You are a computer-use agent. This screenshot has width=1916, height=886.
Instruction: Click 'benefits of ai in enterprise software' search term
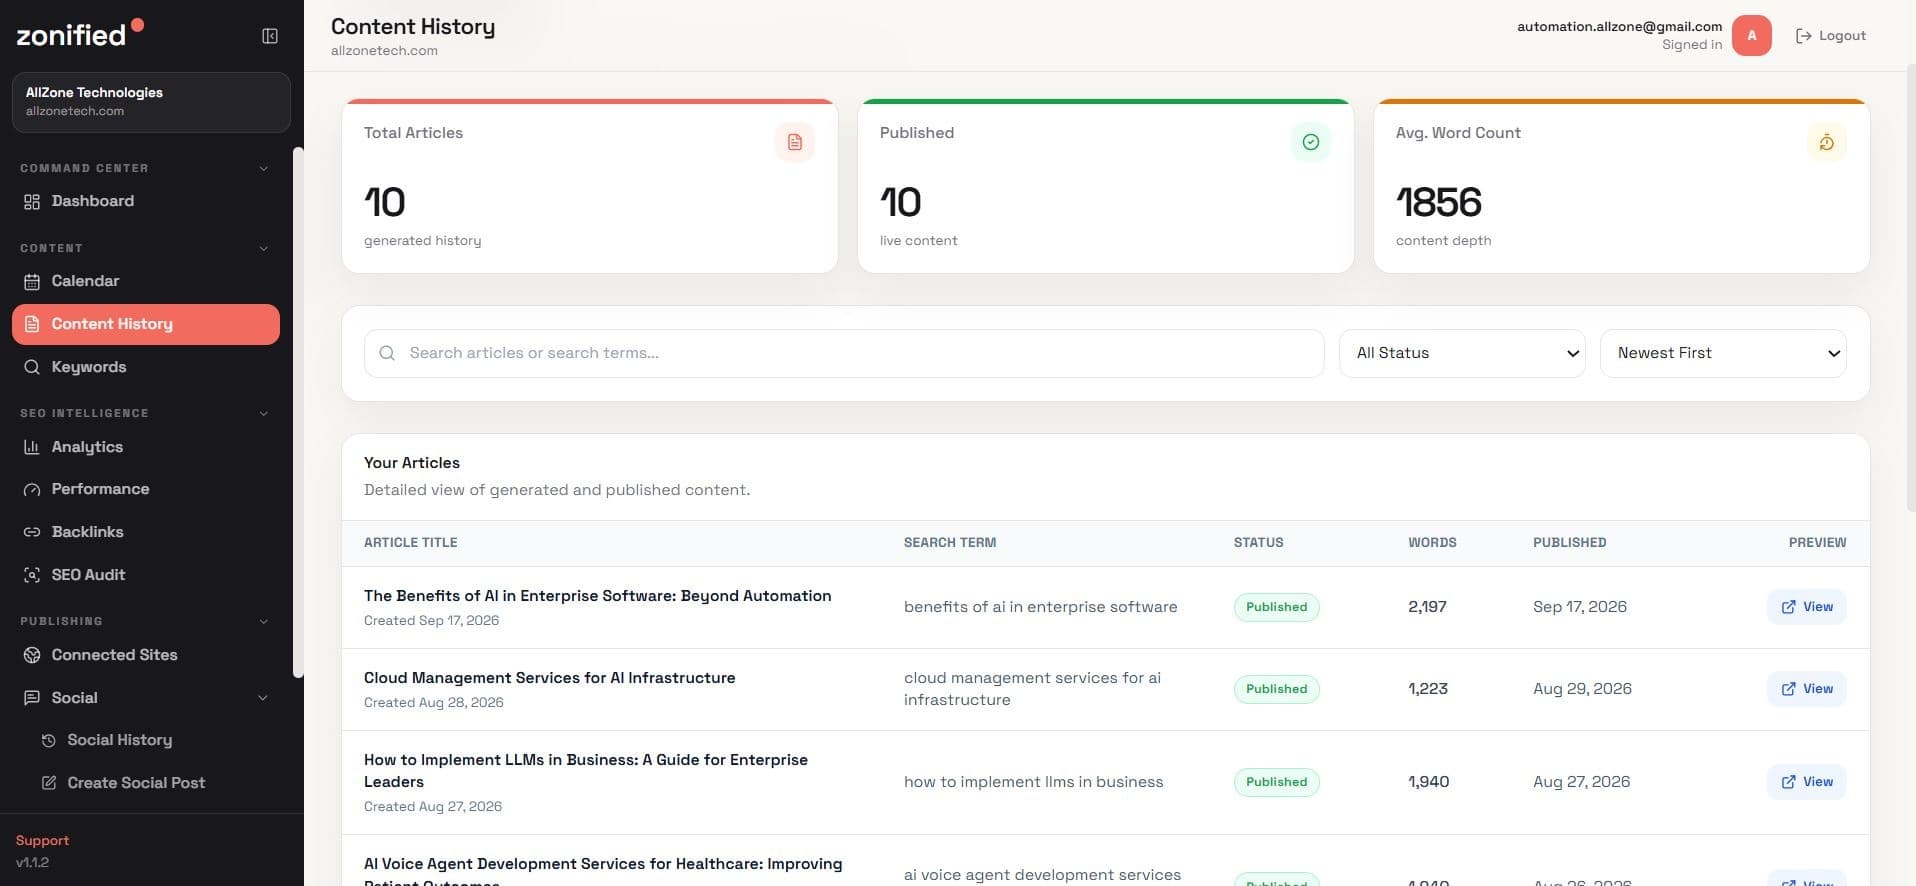1040,607
